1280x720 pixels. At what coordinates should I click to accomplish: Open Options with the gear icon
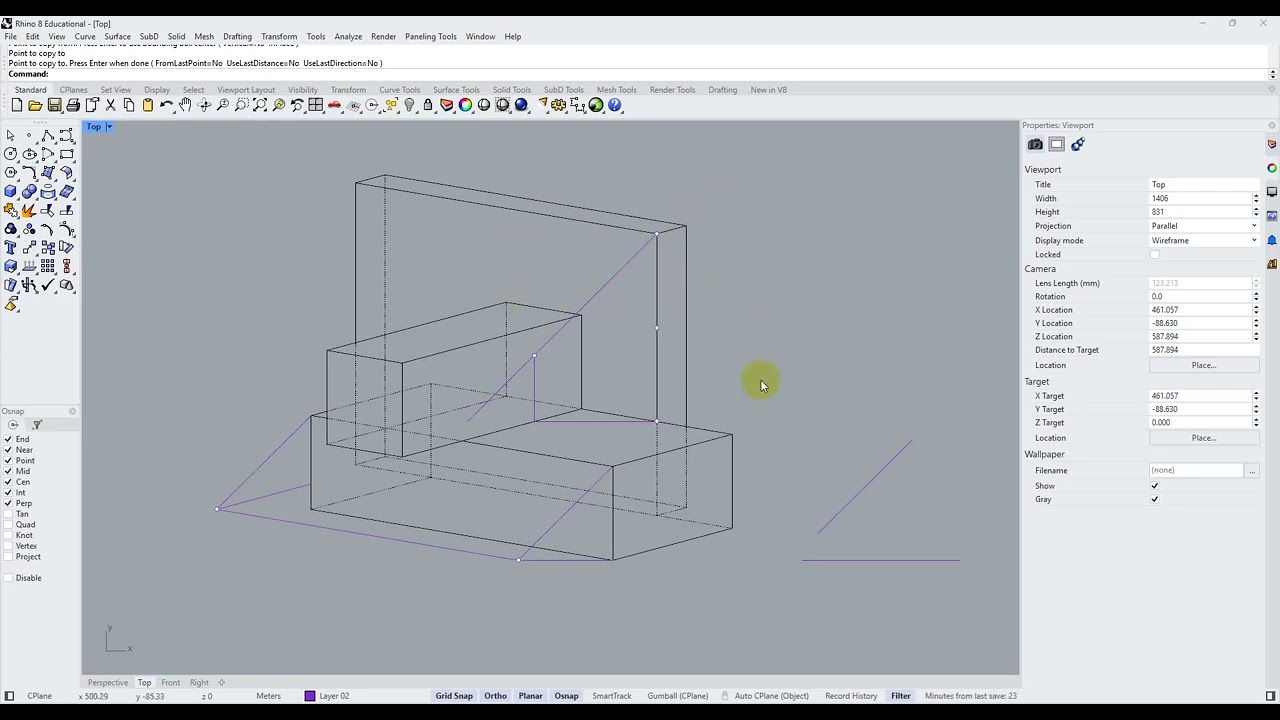[559, 105]
